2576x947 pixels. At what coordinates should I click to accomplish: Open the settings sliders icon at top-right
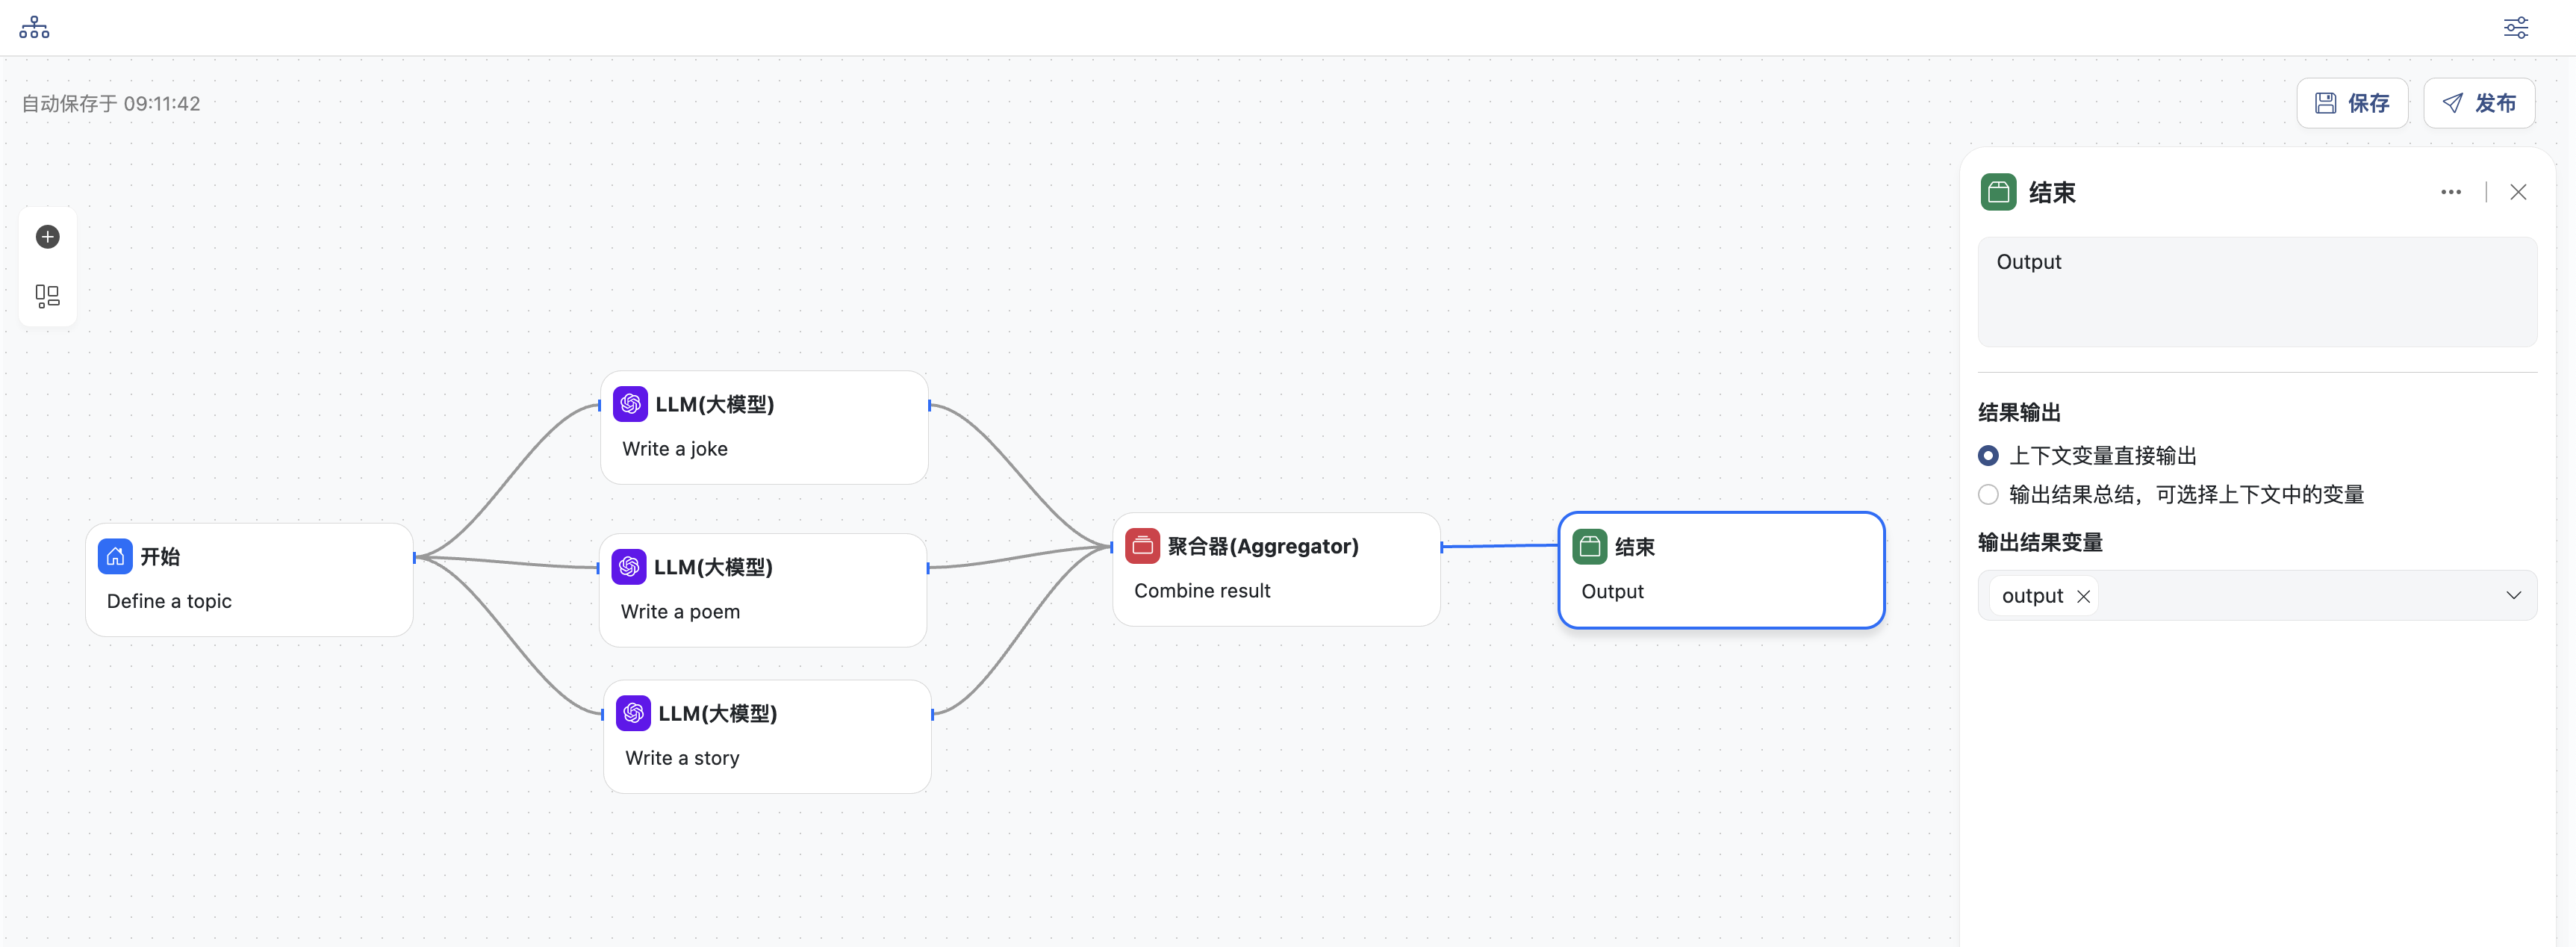click(2515, 27)
